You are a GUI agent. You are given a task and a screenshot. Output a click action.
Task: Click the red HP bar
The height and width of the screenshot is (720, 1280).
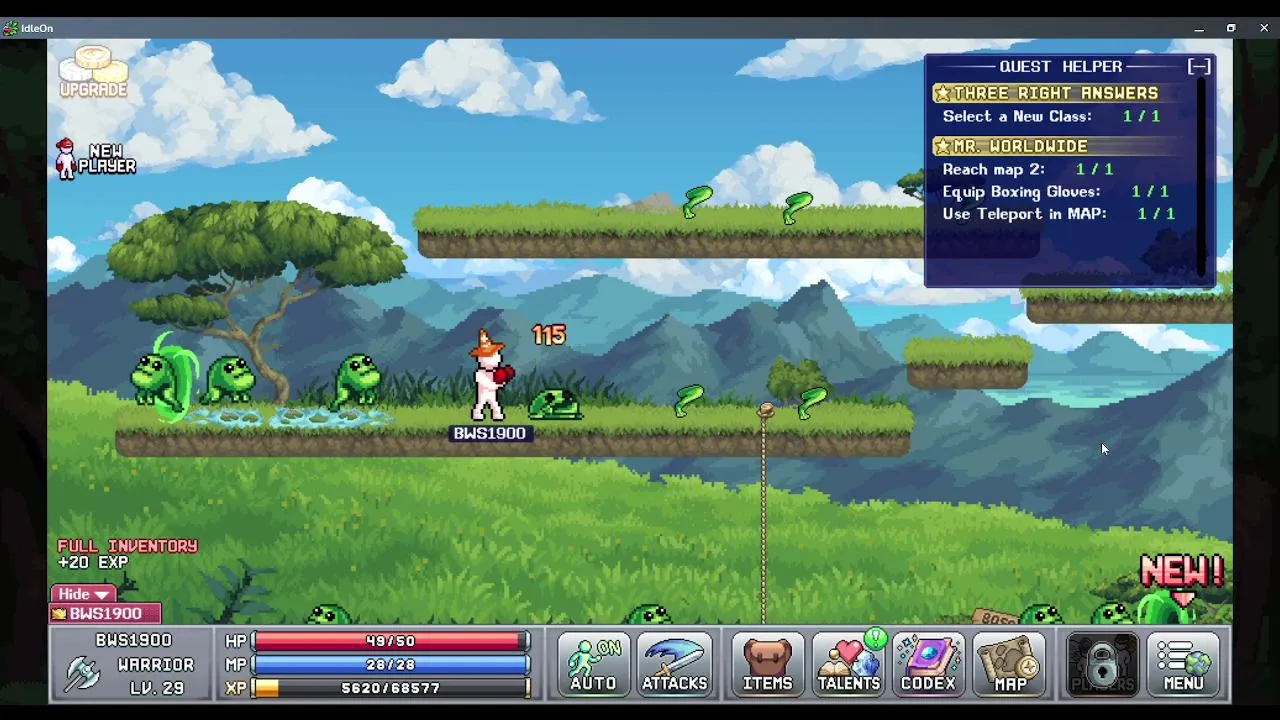point(391,641)
